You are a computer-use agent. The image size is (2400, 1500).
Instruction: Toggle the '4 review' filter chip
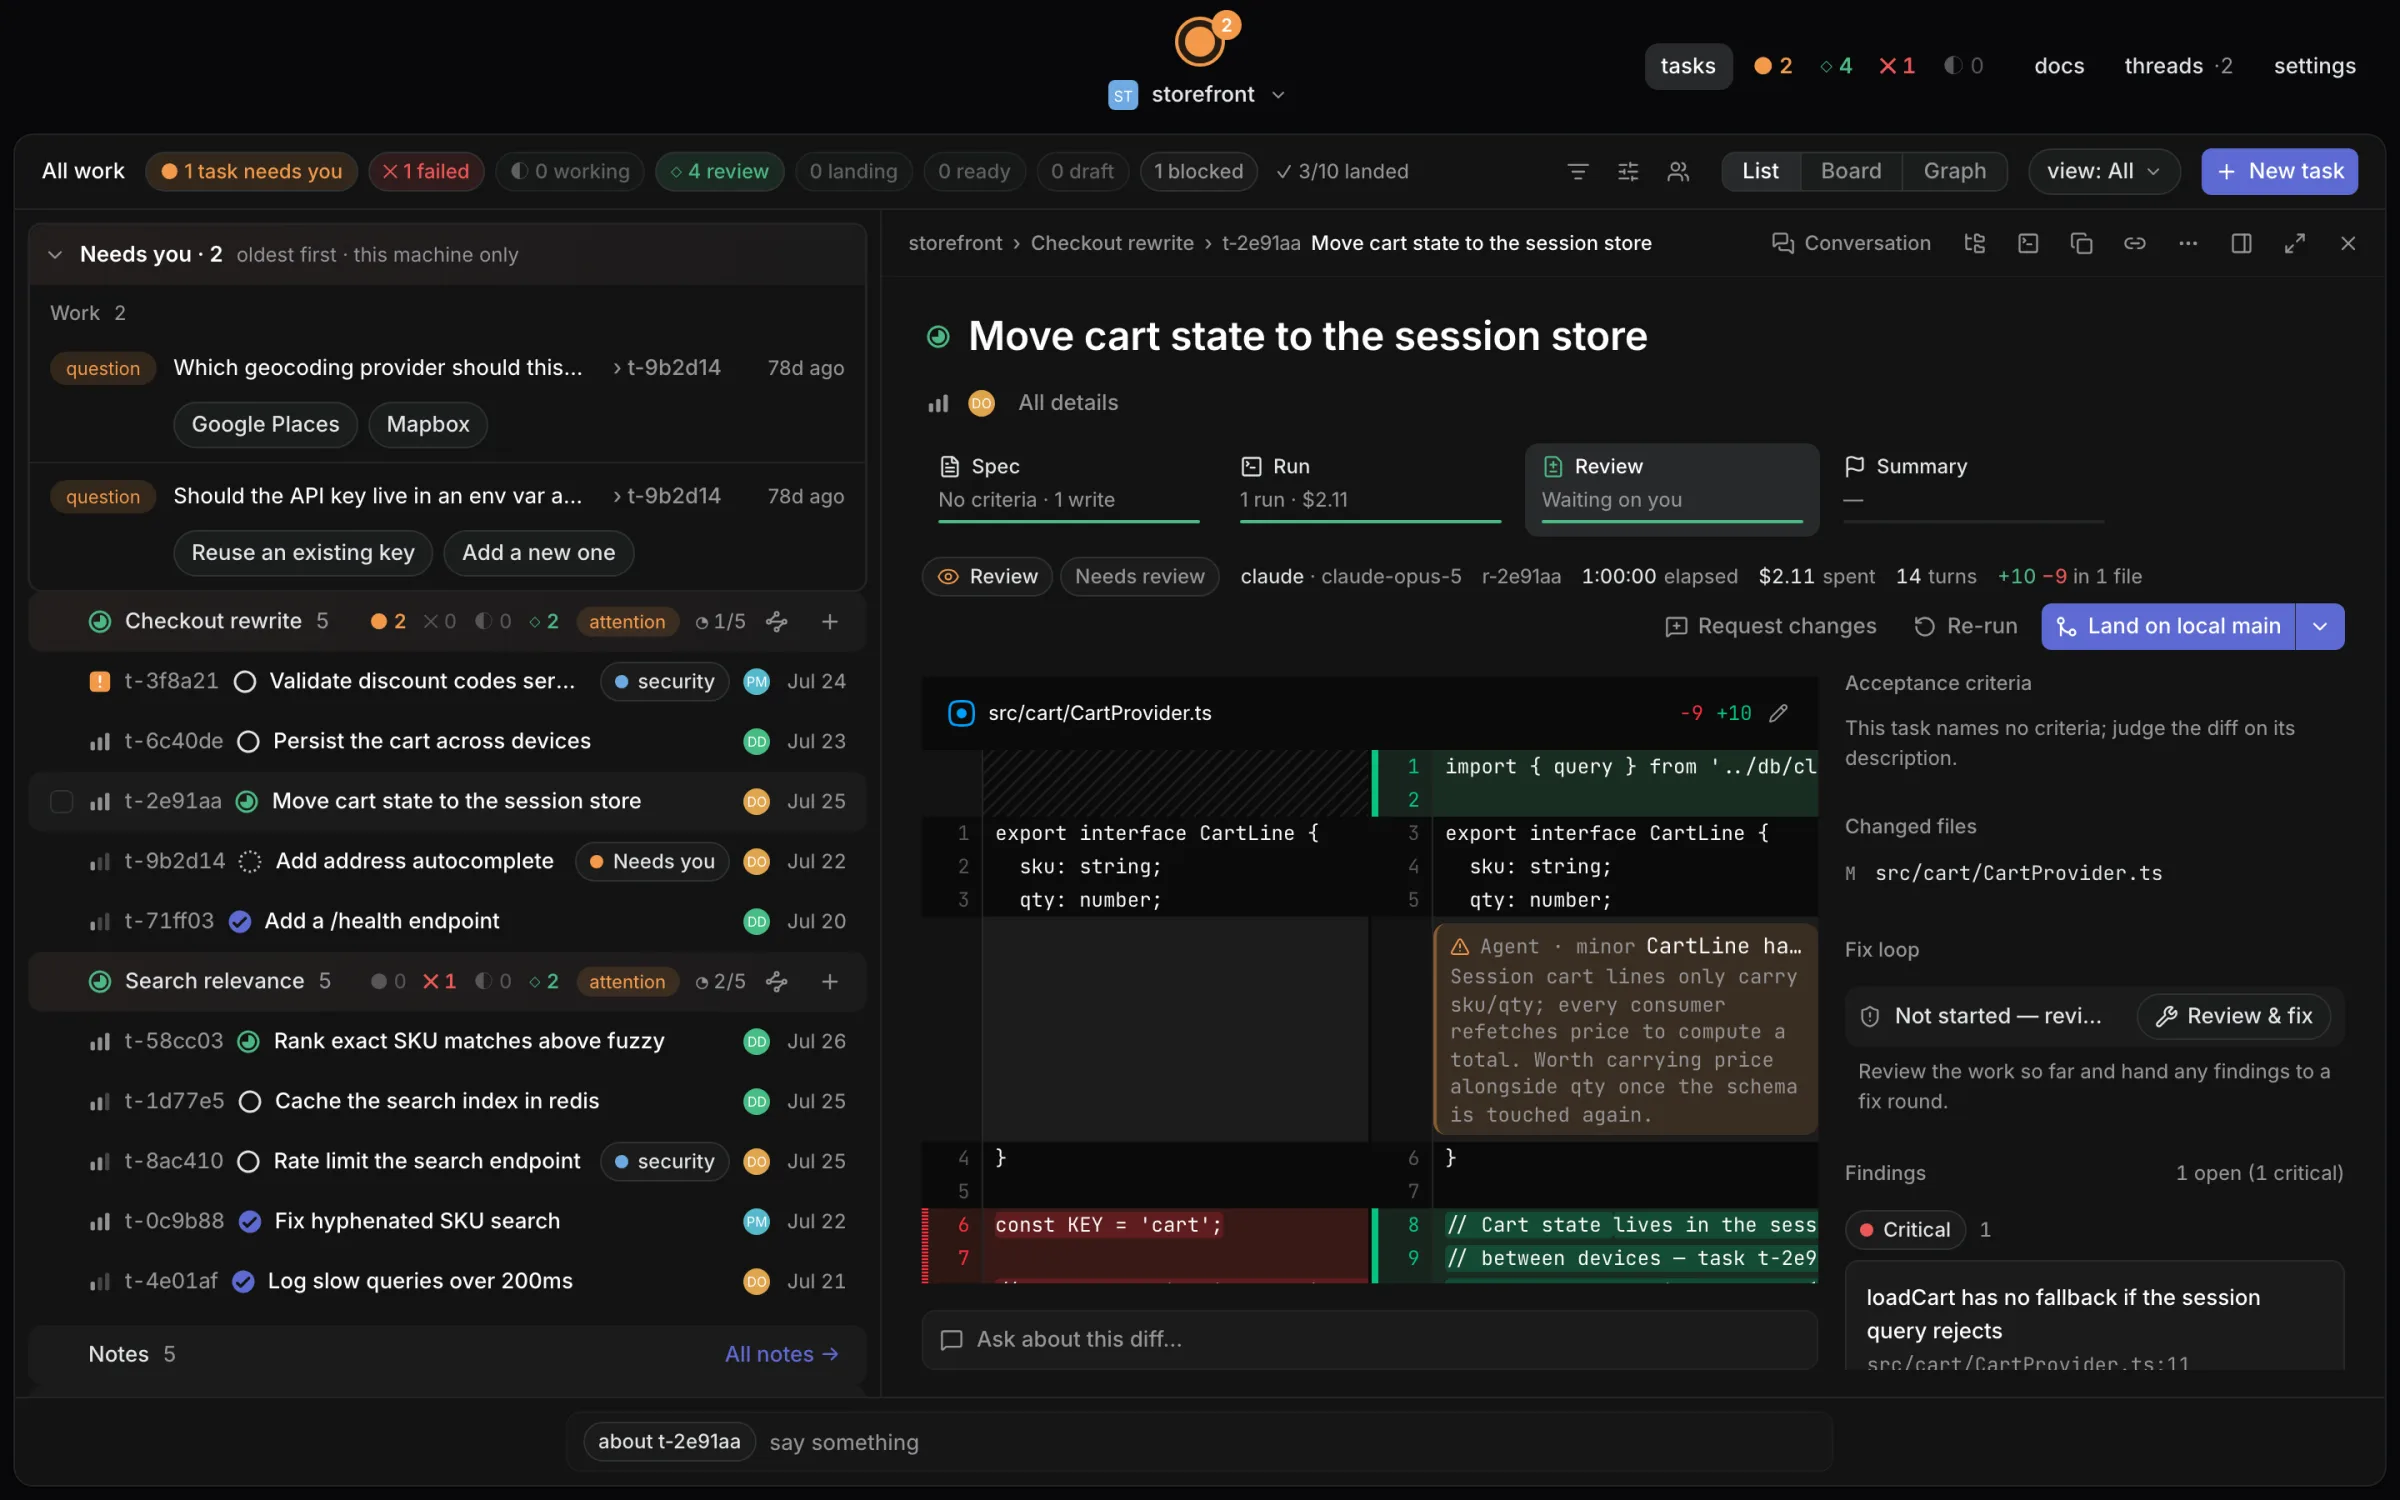pos(719,172)
